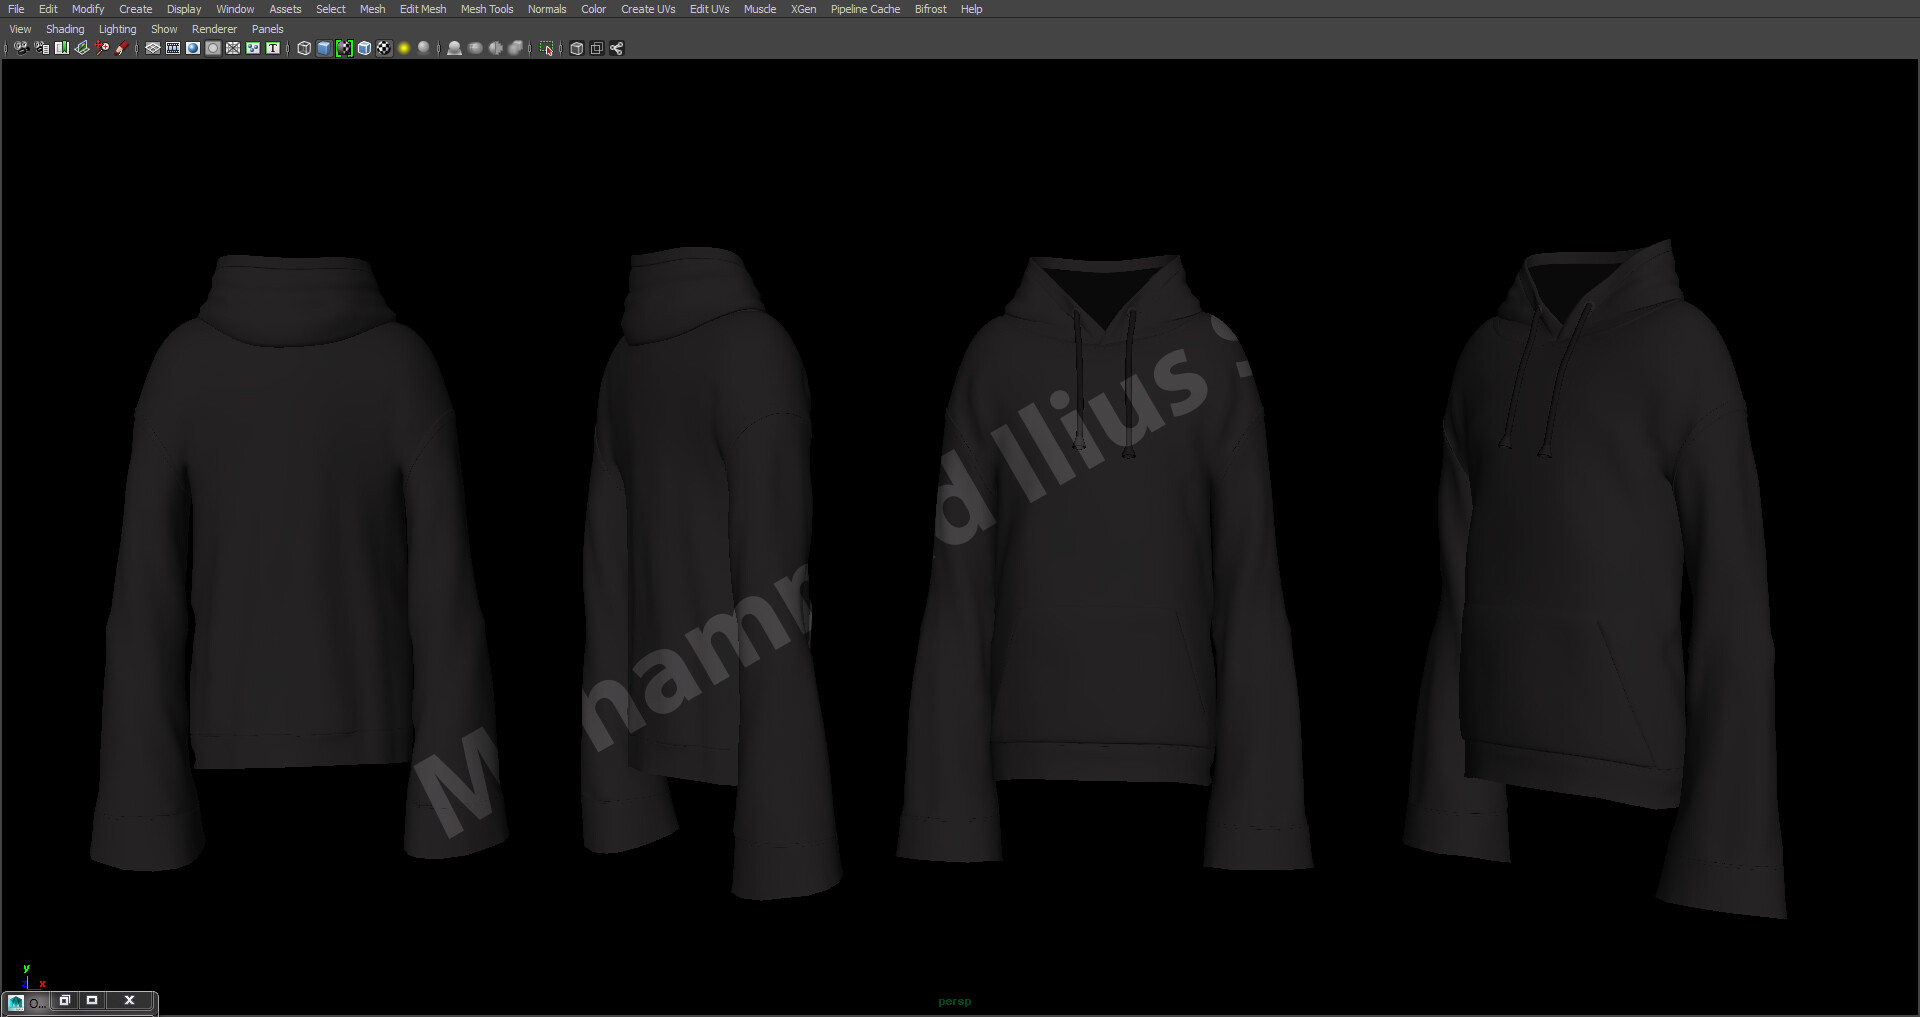This screenshot has height=1017, width=1920.
Task: Open the Shading menu
Action: (x=65, y=29)
